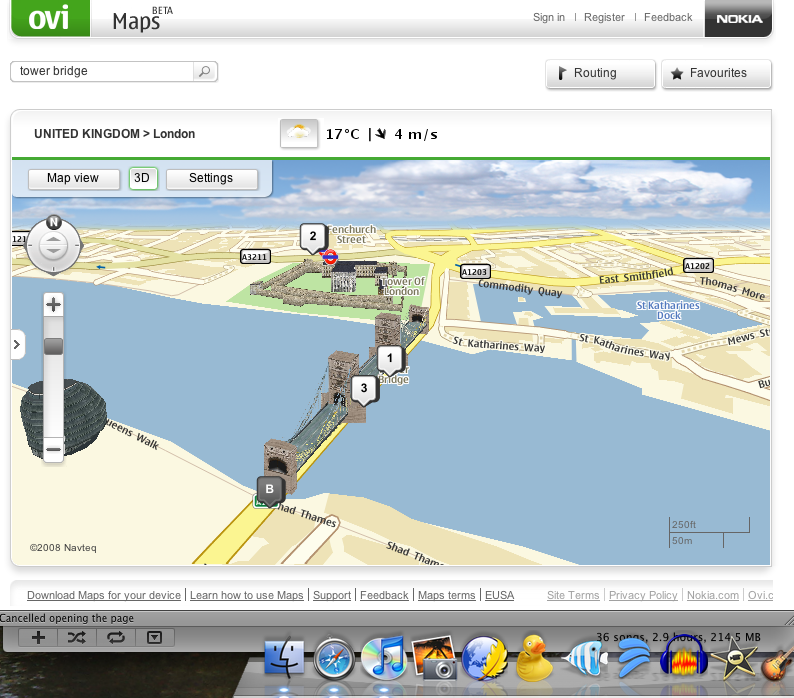The image size is (794, 698).
Task: Click the St Katharines Dock label
Action: coord(668,310)
